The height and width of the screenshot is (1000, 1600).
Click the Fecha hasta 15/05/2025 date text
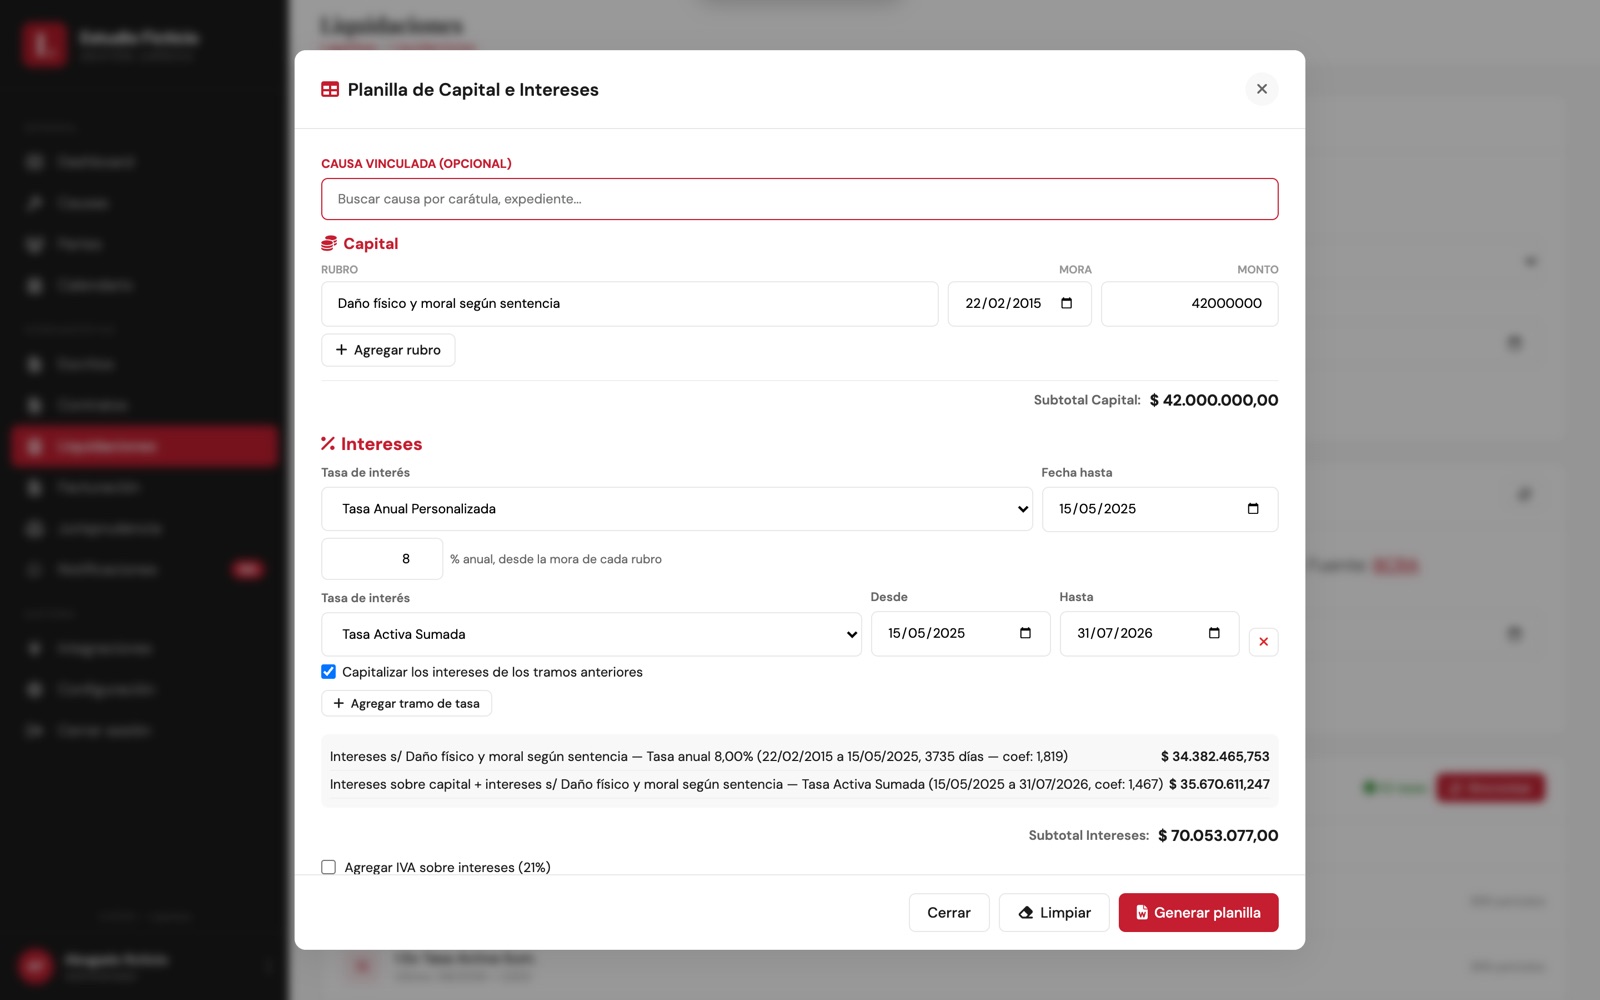tap(1097, 509)
